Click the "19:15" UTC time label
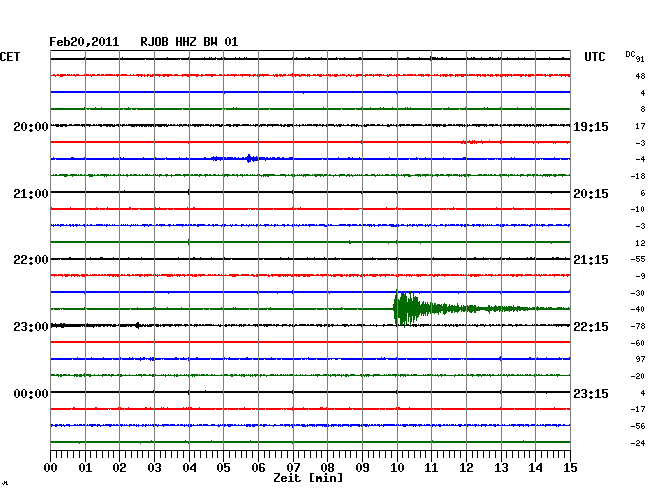 click(591, 126)
